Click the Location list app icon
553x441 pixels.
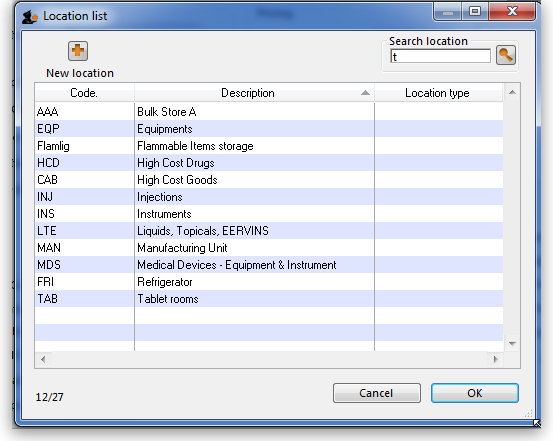[x=30, y=17]
